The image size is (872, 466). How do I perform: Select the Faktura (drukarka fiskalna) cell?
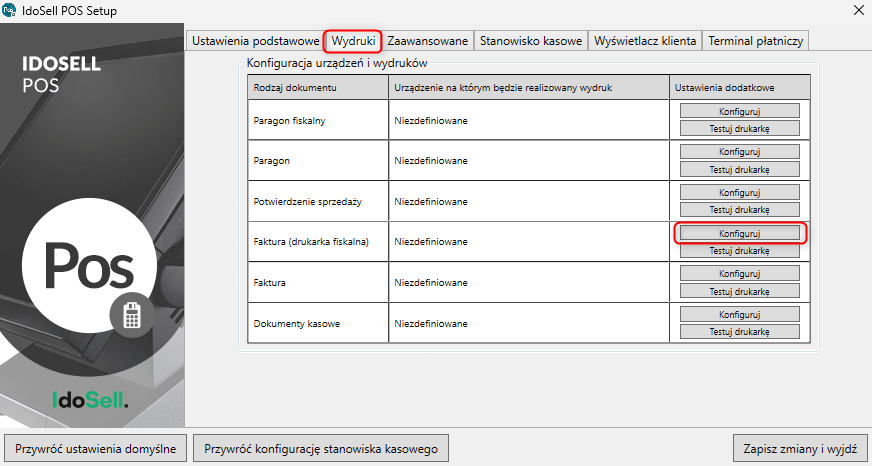318,242
